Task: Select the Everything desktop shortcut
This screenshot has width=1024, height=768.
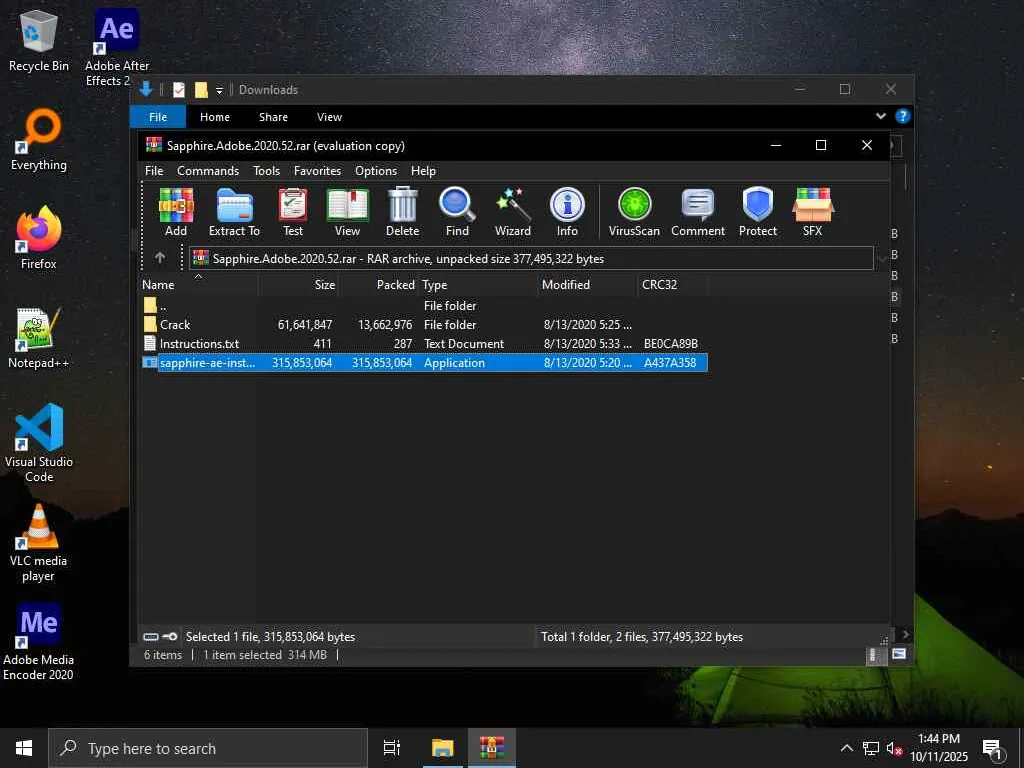Action: (x=39, y=140)
